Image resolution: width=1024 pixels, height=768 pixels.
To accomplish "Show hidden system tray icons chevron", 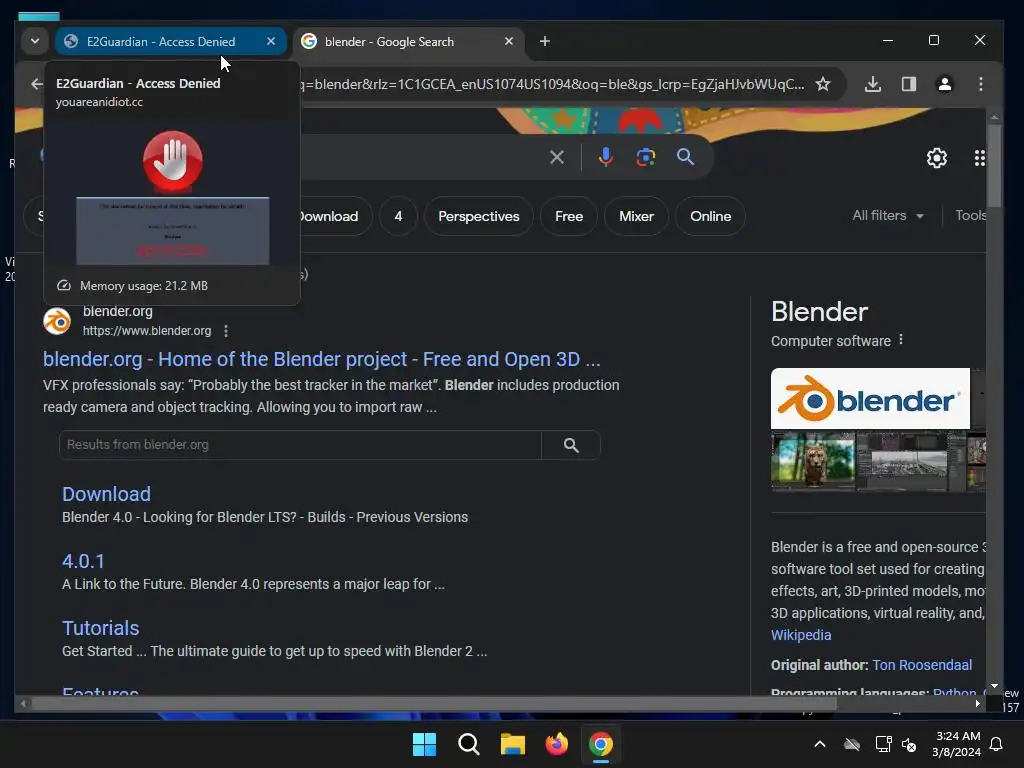I will tap(820, 744).
